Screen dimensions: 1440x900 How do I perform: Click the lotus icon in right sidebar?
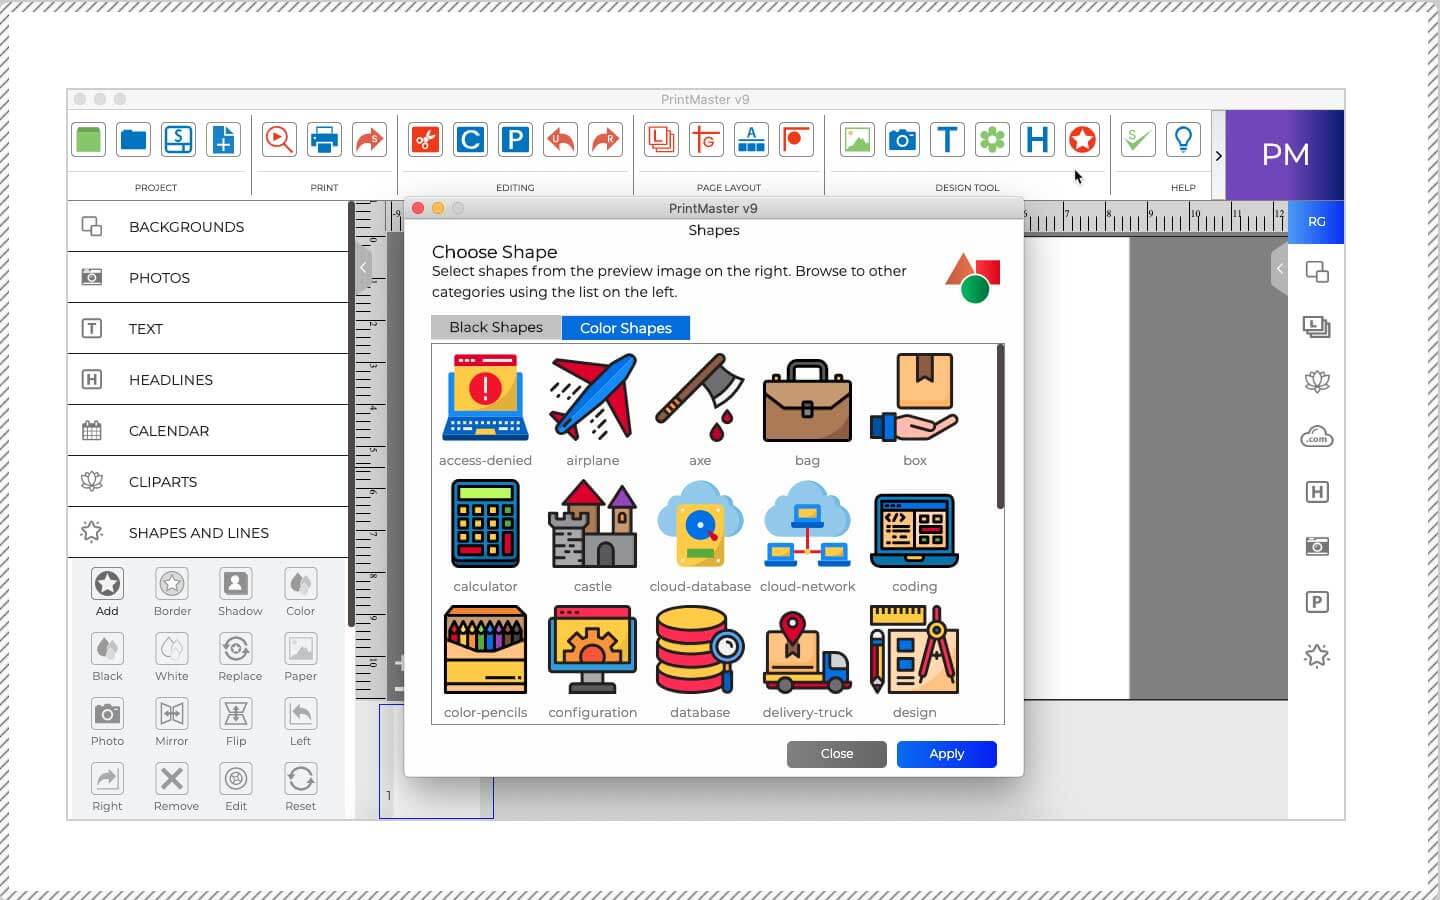click(x=1317, y=381)
